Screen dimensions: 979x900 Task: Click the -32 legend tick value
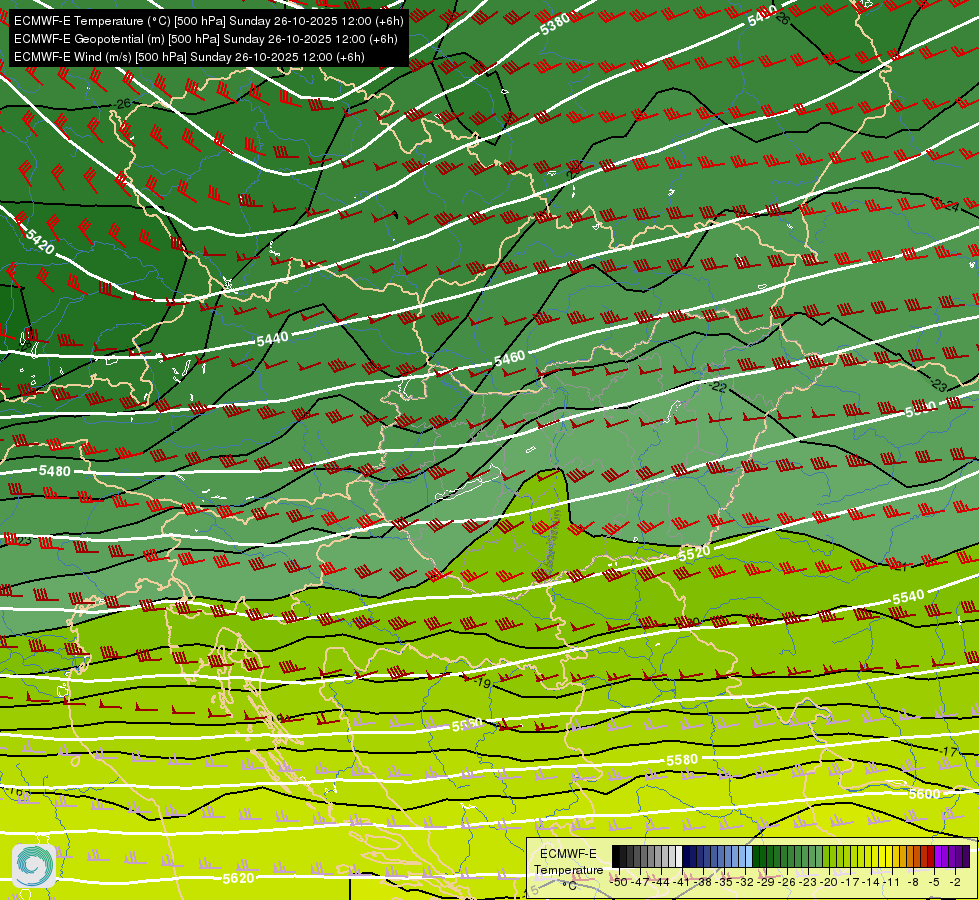745,883
